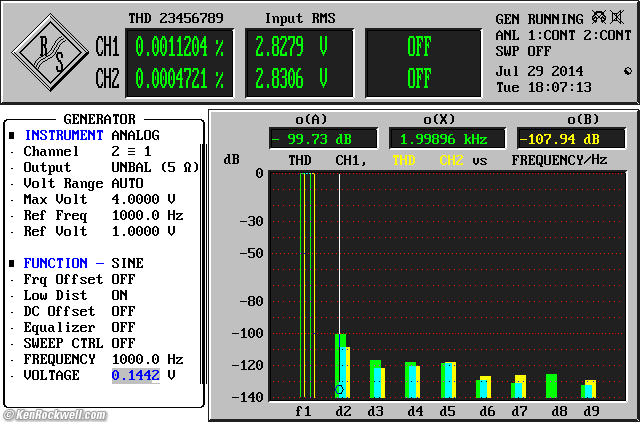The height and width of the screenshot is (422, 640).
Task: Click the second muted speaker icon
Action: [x=617, y=18]
